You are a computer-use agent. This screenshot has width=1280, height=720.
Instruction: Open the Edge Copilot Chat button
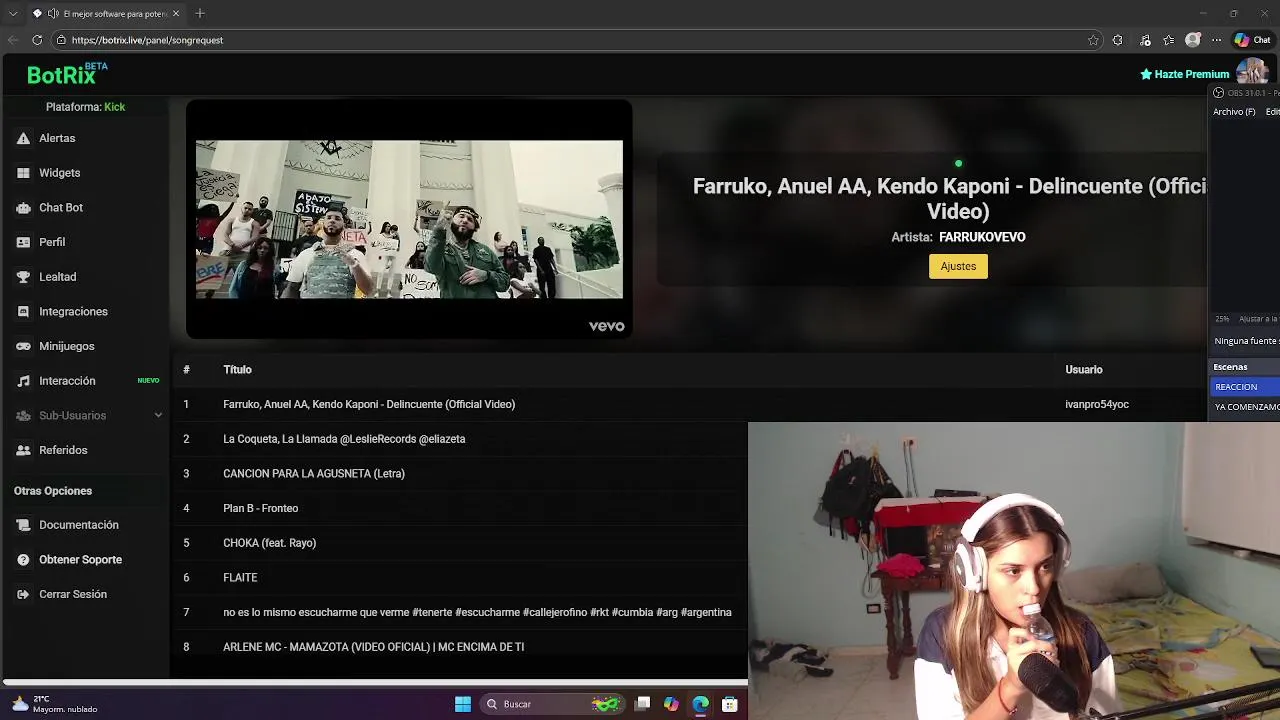point(1252,40)
